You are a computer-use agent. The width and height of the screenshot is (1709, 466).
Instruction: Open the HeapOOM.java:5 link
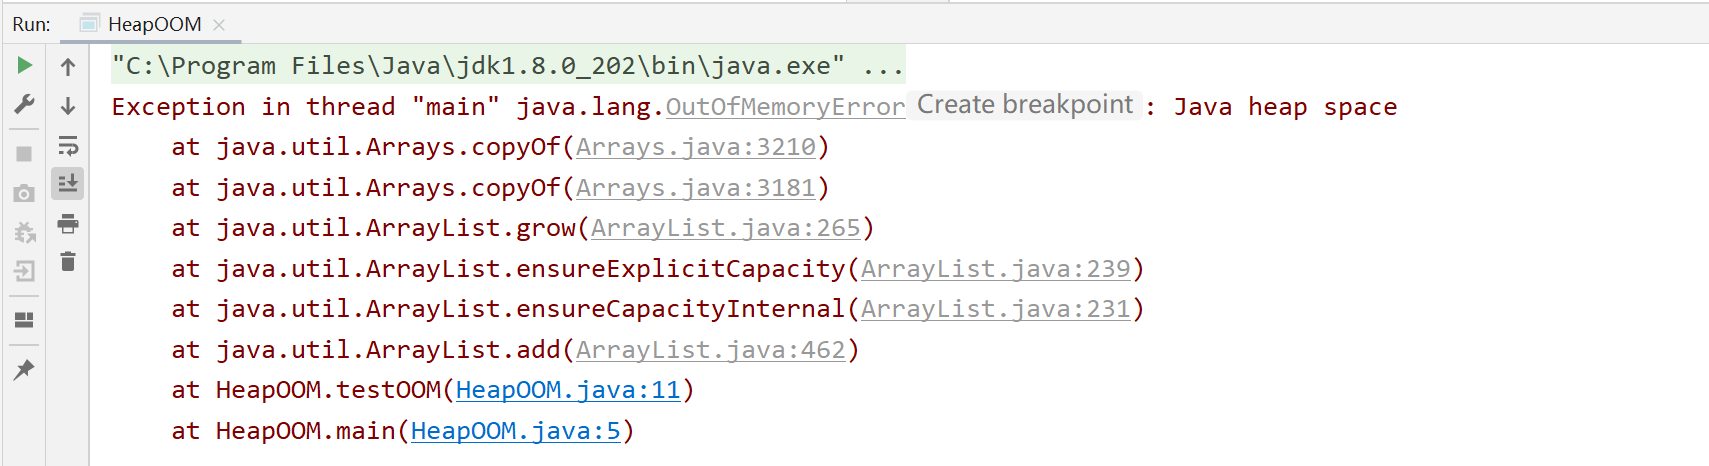click(515, 431)
